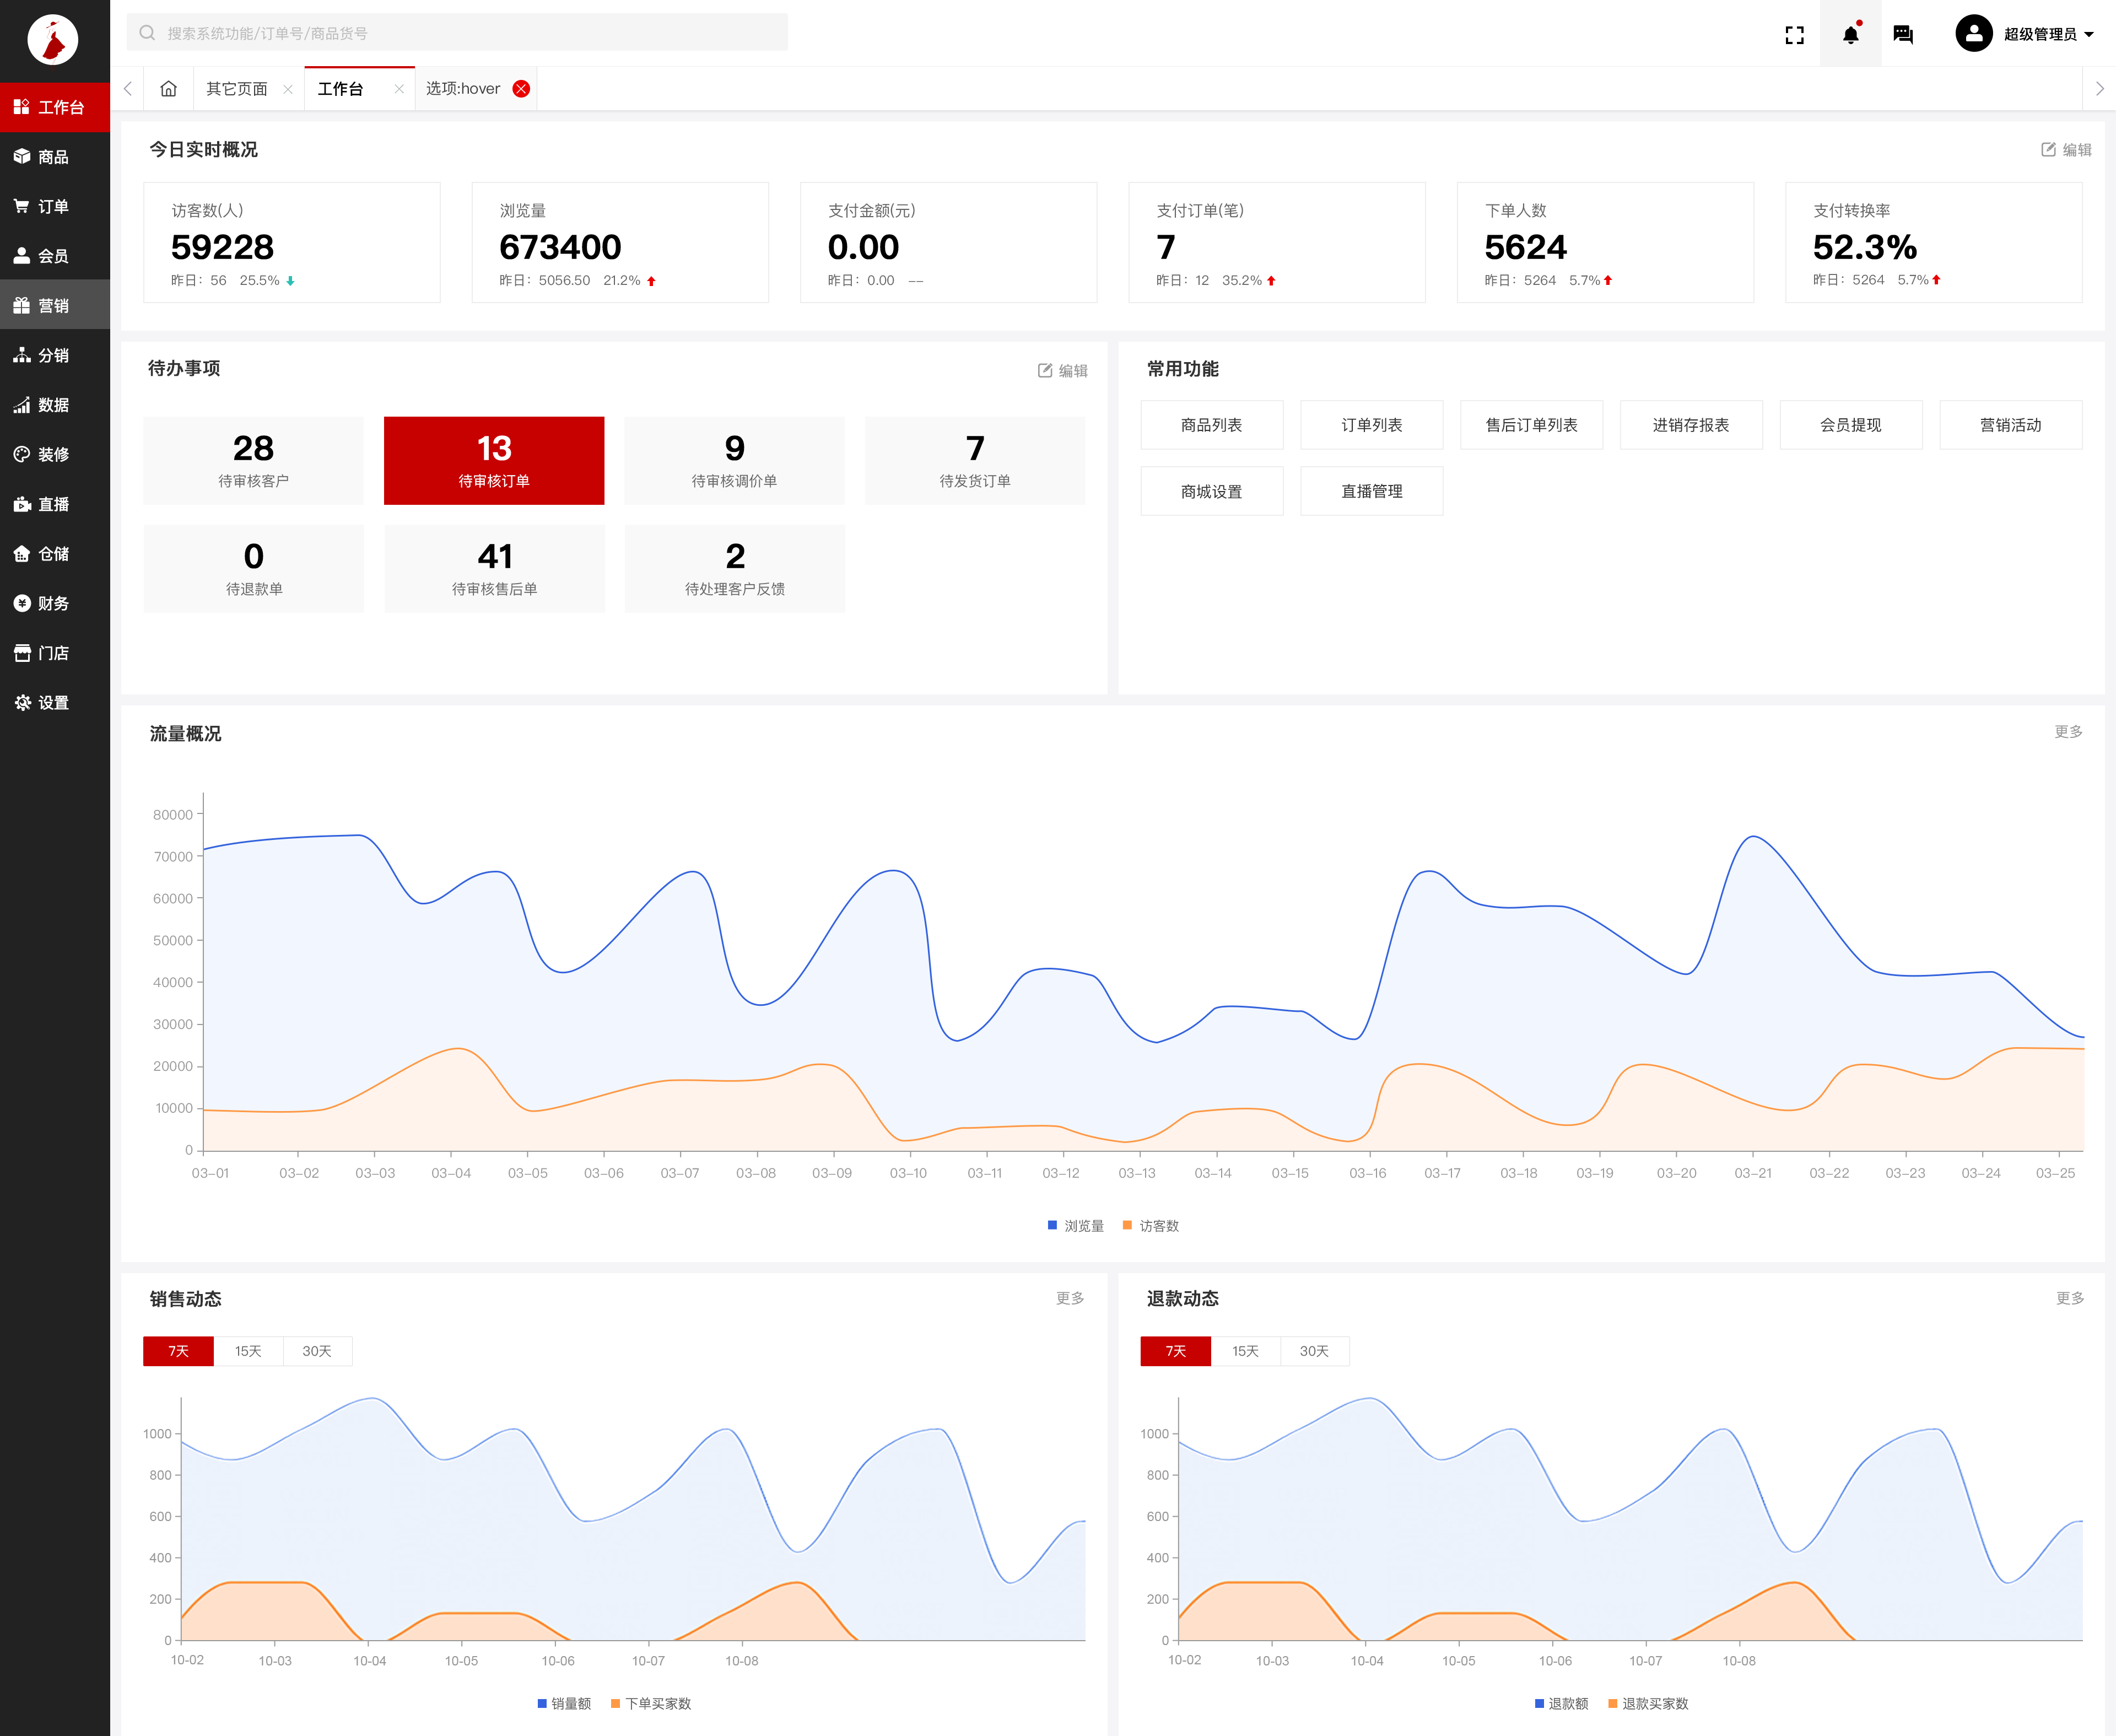
Task: Open the notifications bell
Action: 1850,35
